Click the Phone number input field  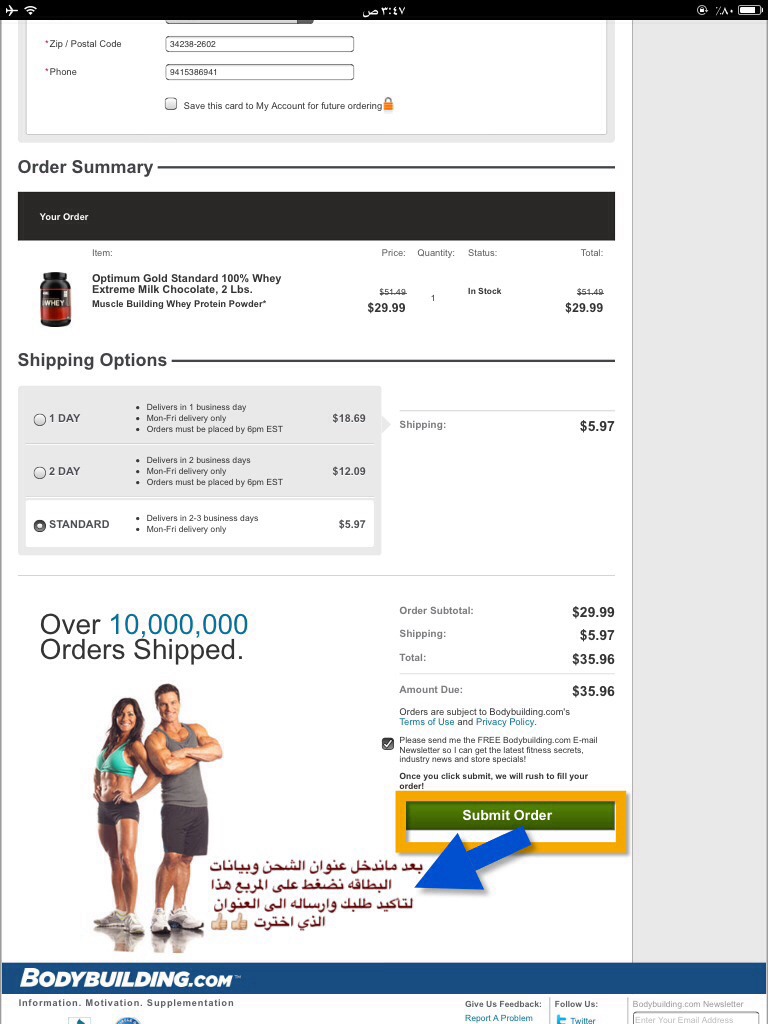(259, 72)
